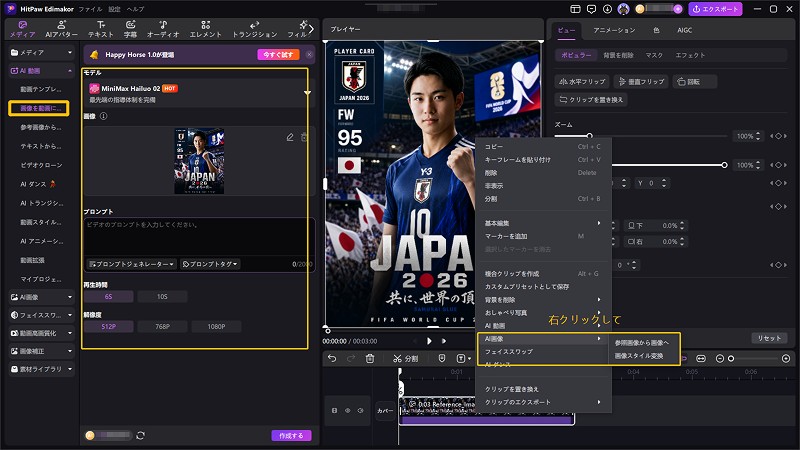Click the image info icon beside 画像
This screenshot has width=800, height=450.
point(104,116)
